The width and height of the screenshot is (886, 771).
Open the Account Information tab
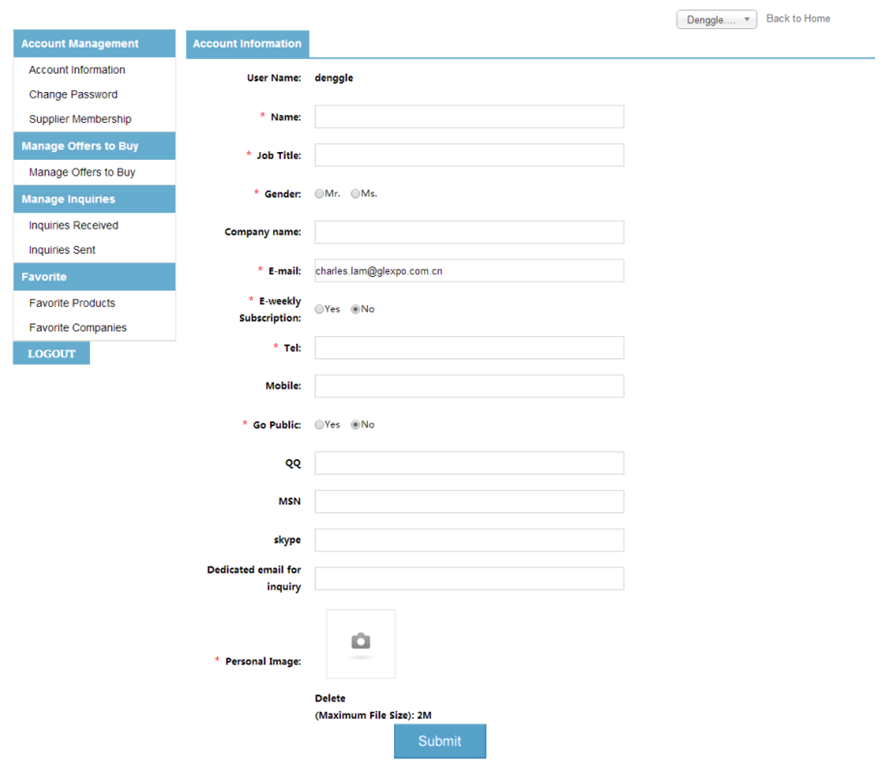pyautogui.click(x=247, y=44)
